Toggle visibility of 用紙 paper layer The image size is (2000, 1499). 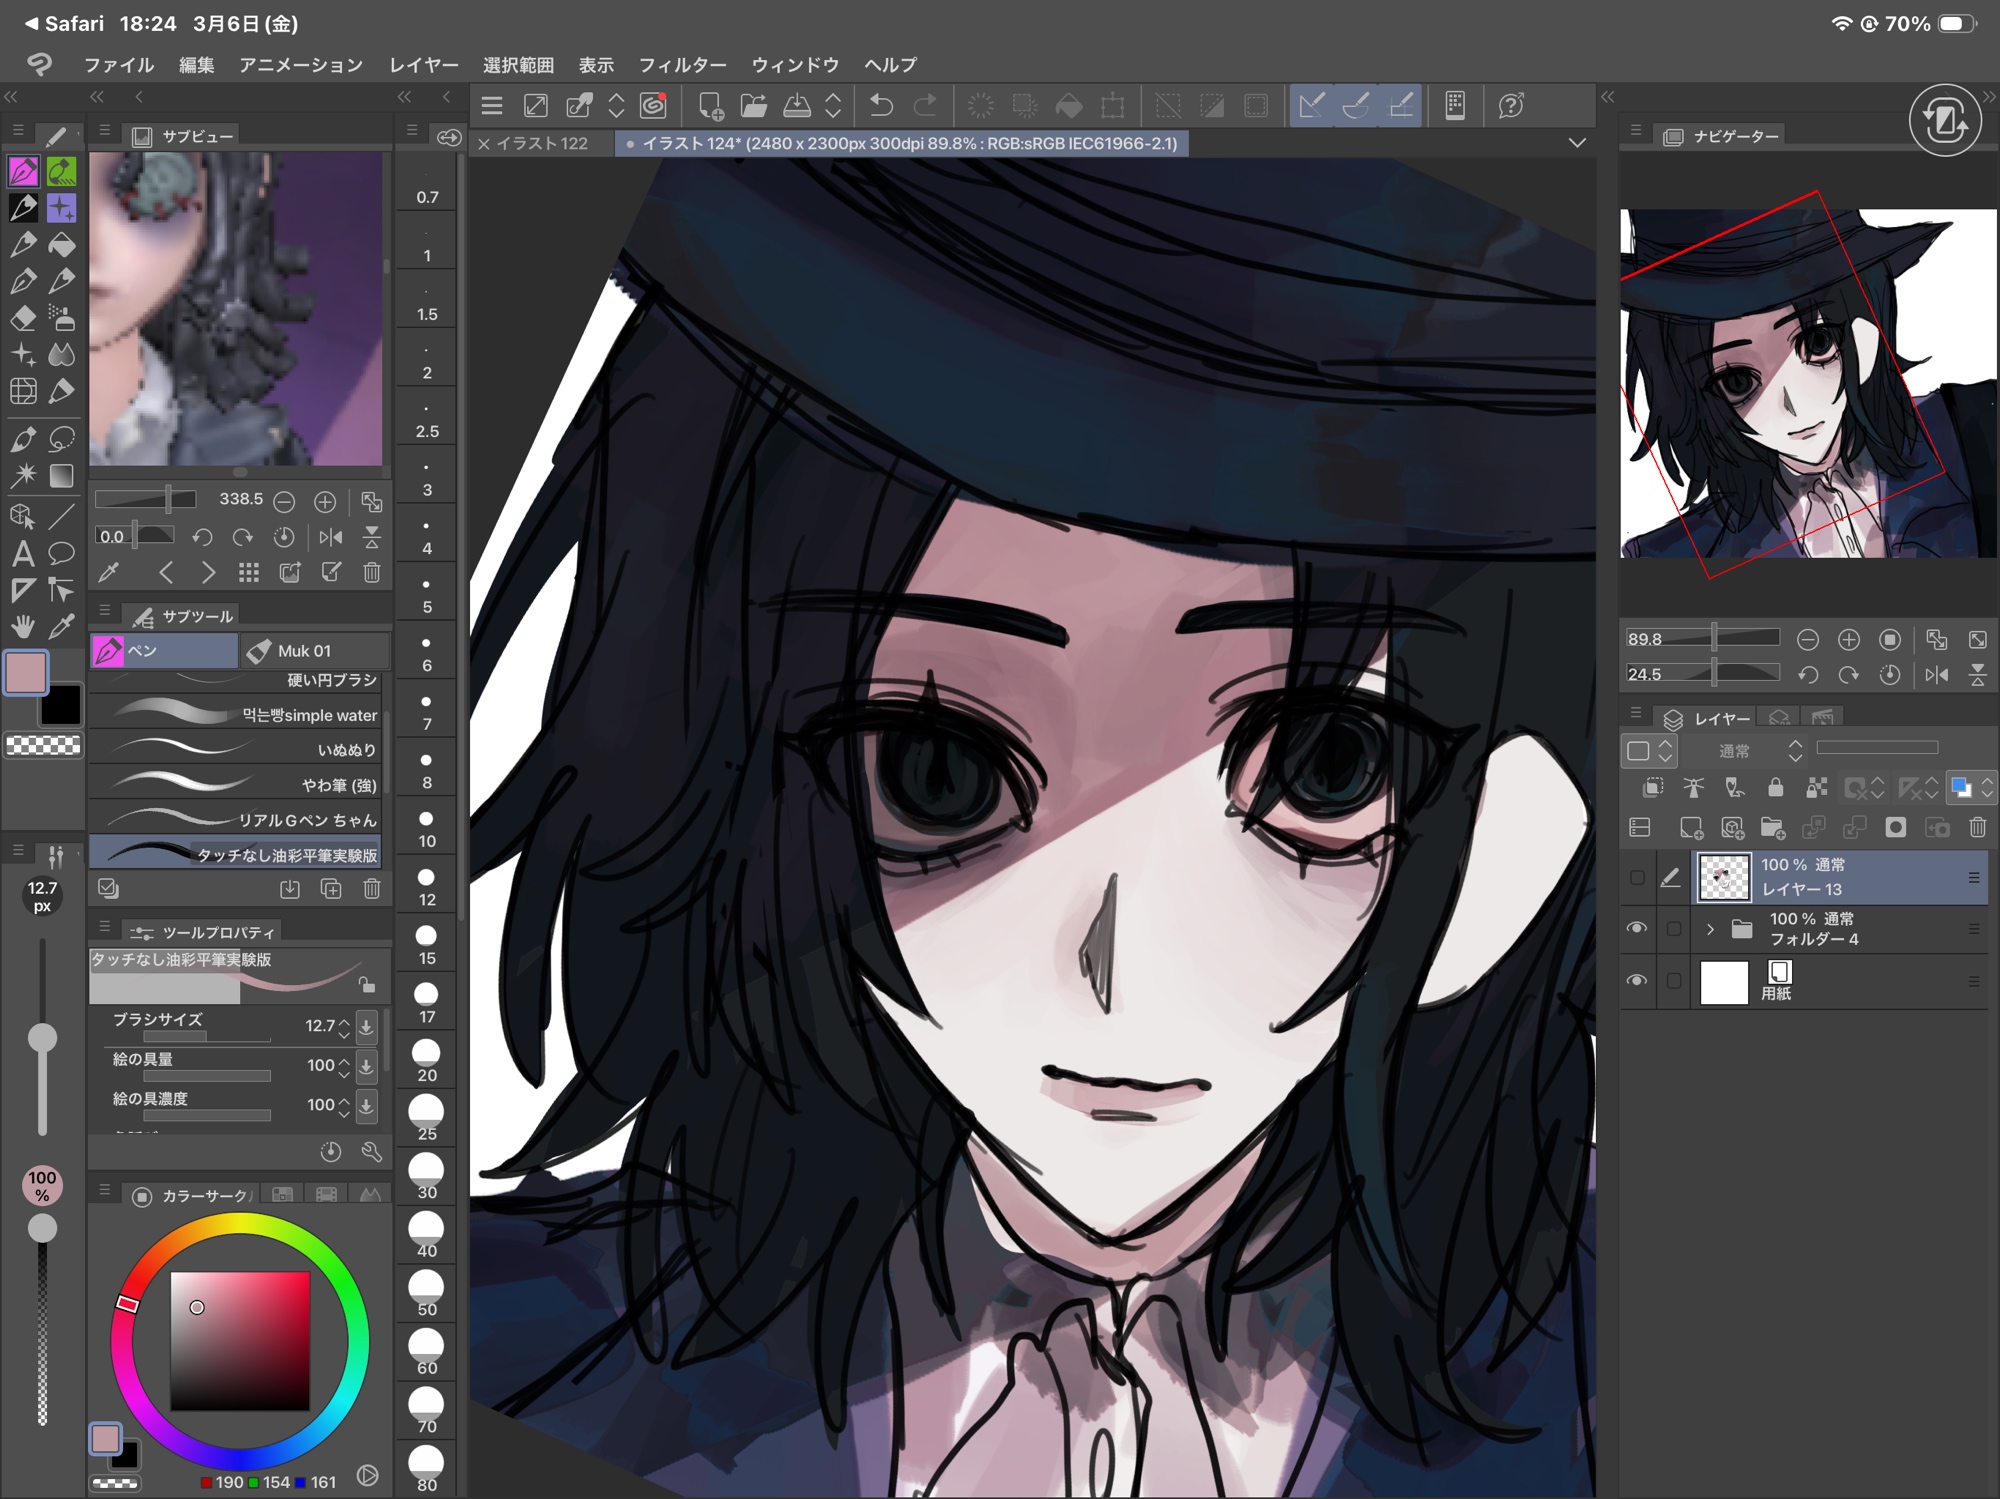pos(1637,981)
